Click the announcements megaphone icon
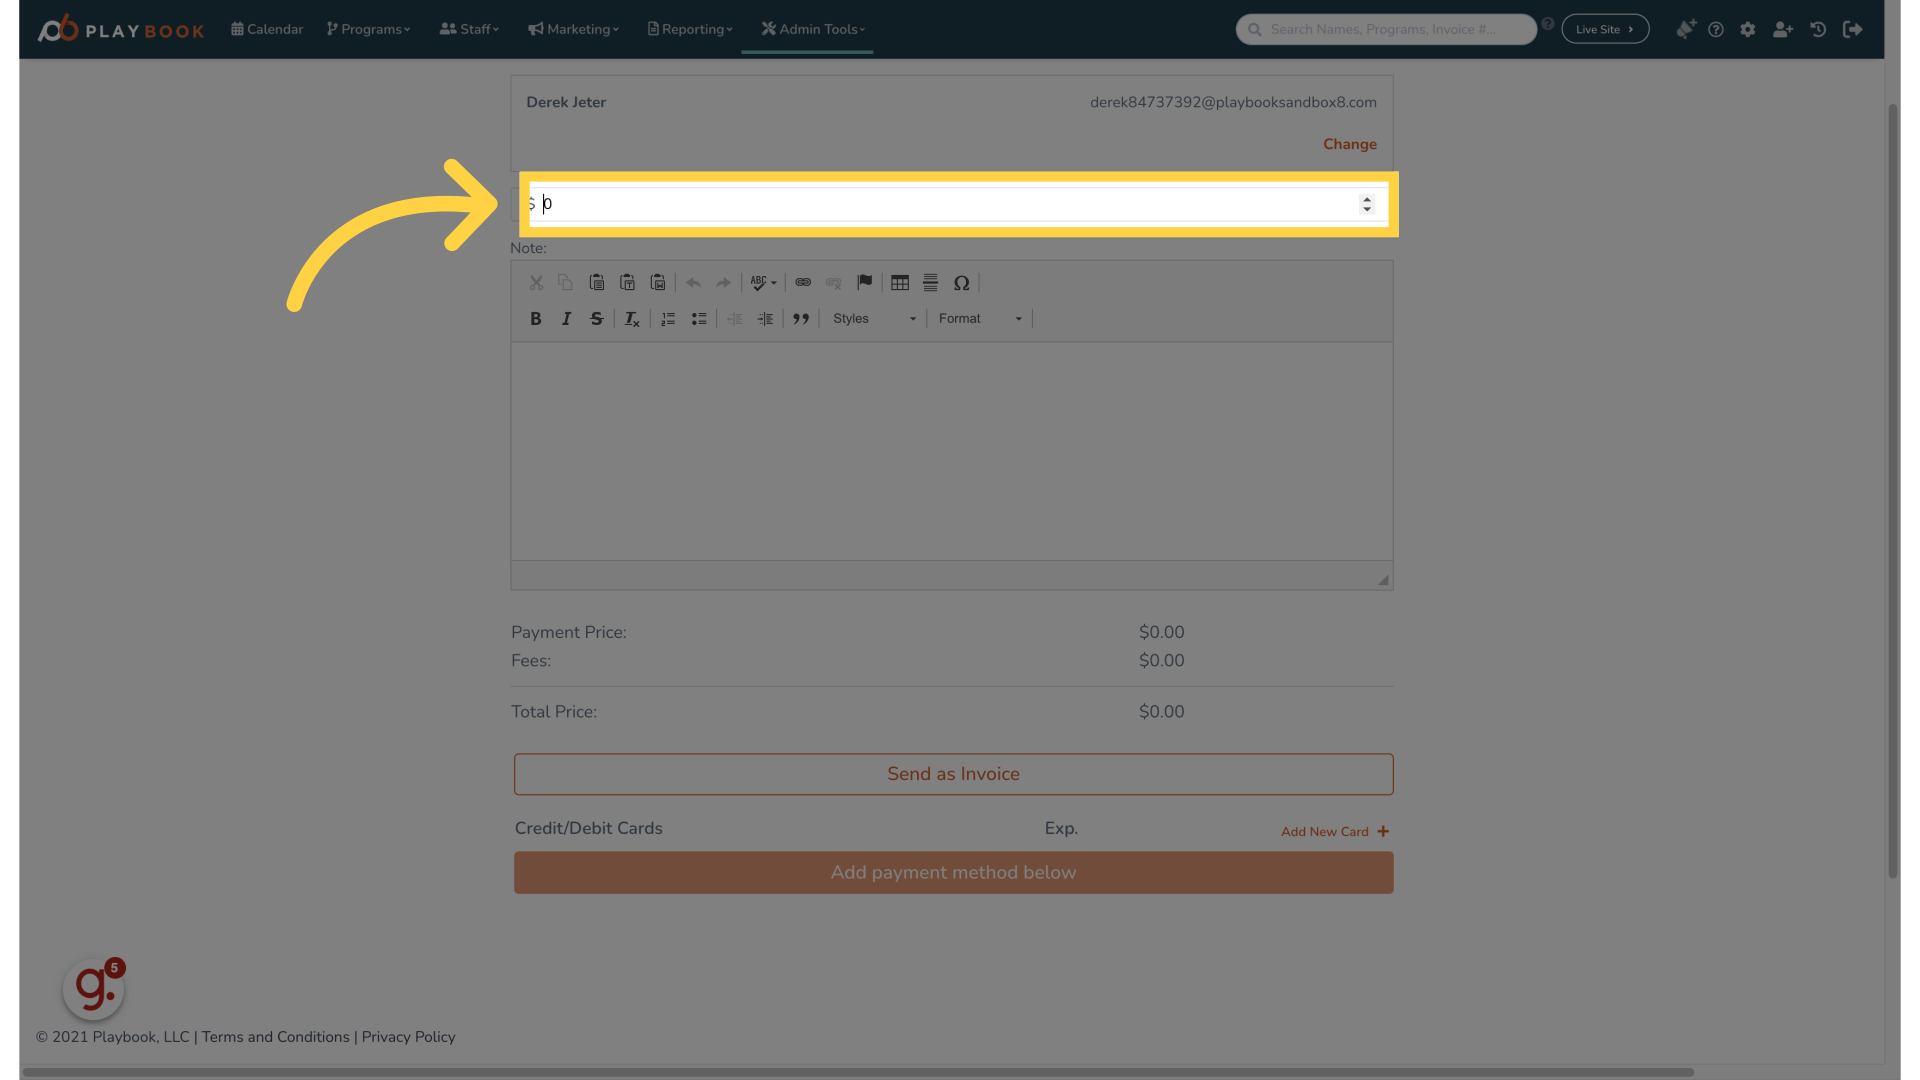This screenshot has height=1080, width=1920. [1686, 29]
